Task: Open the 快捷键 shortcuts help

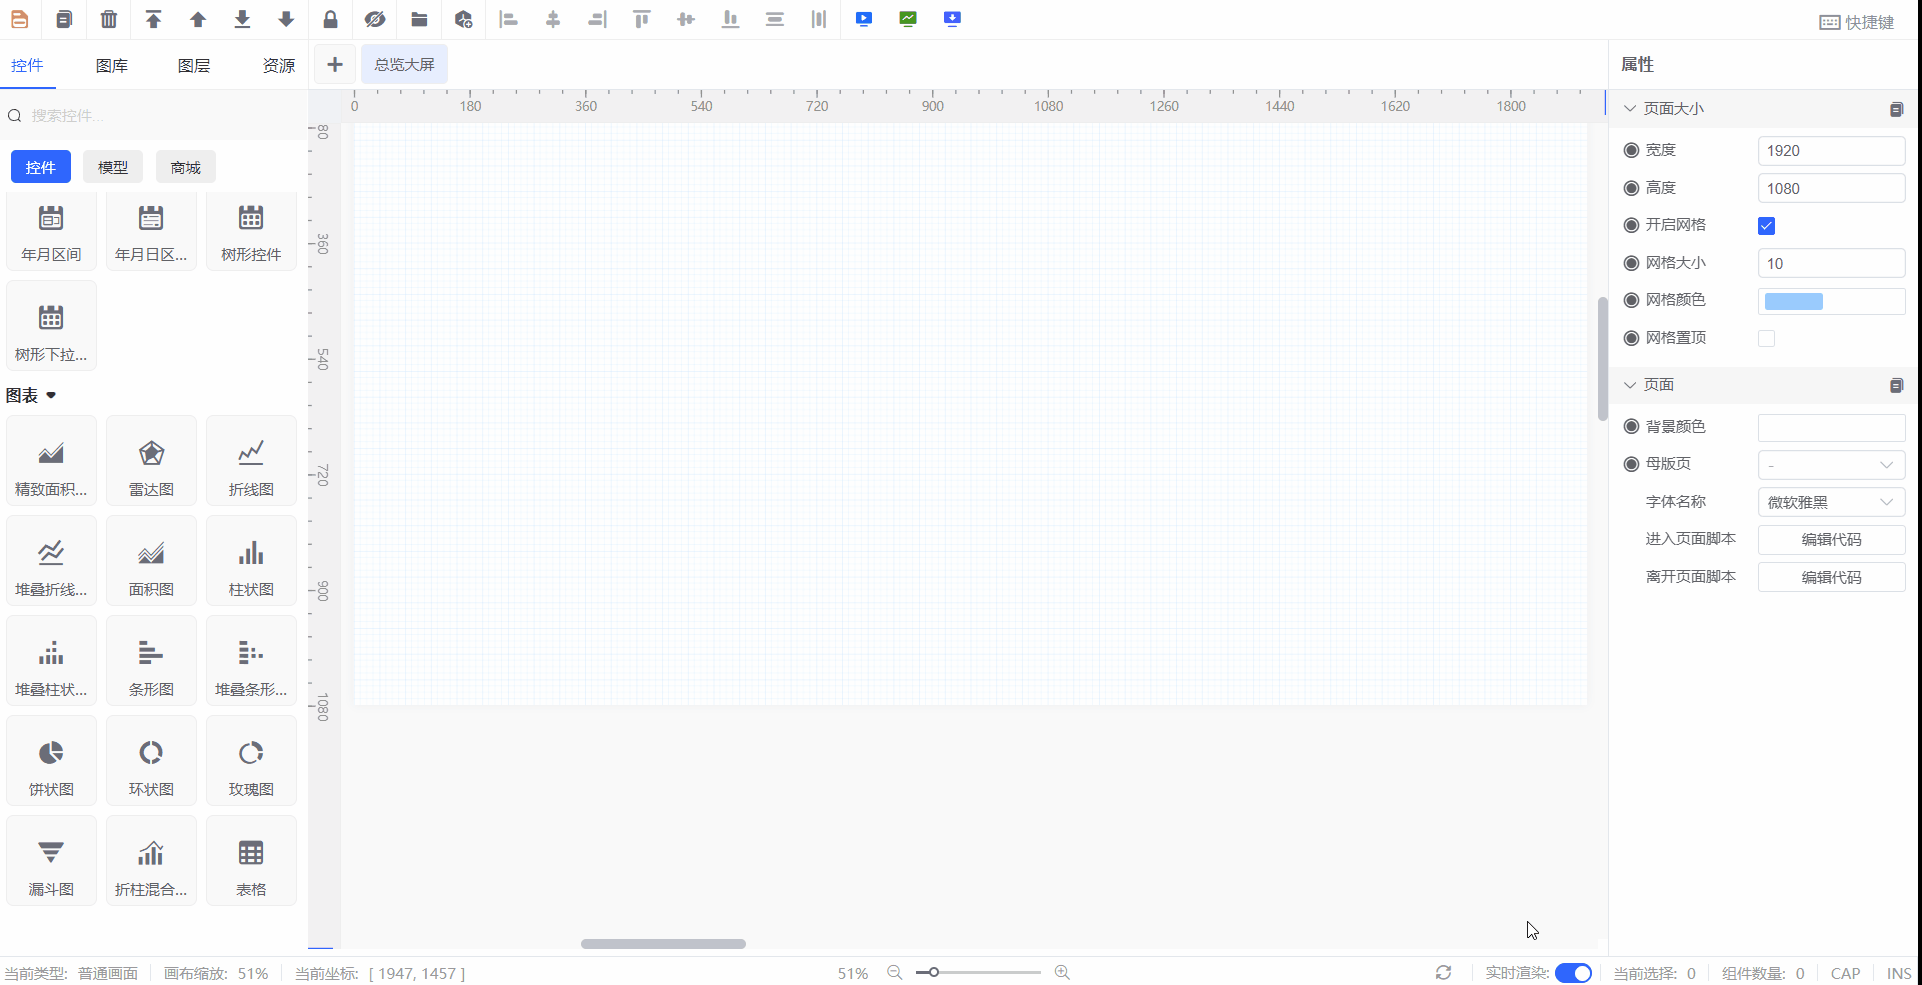Action: 1856,22
